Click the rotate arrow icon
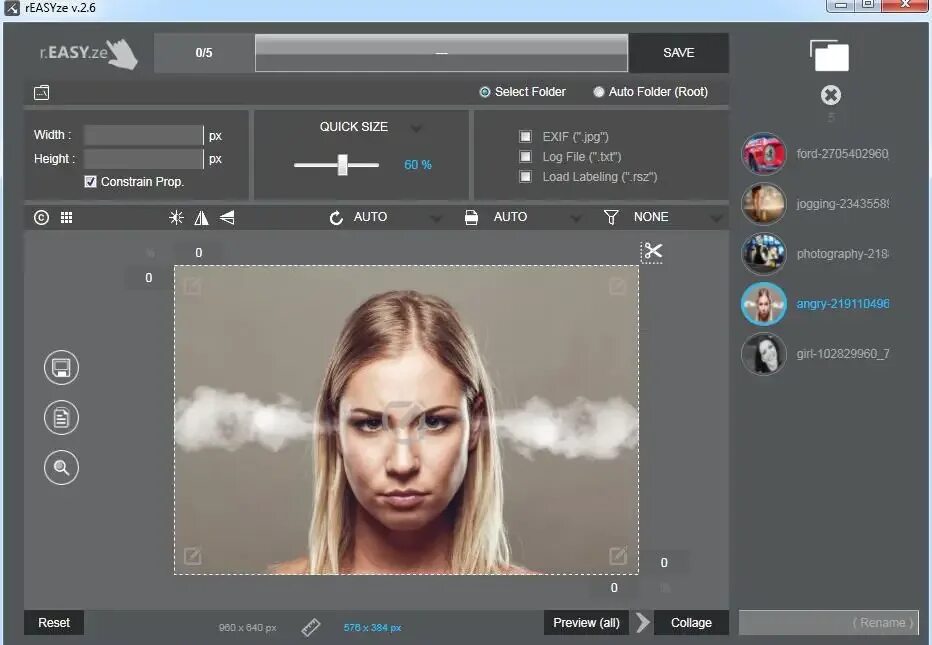Viewport: 932px width, 645px height. (x=336, y=218)
